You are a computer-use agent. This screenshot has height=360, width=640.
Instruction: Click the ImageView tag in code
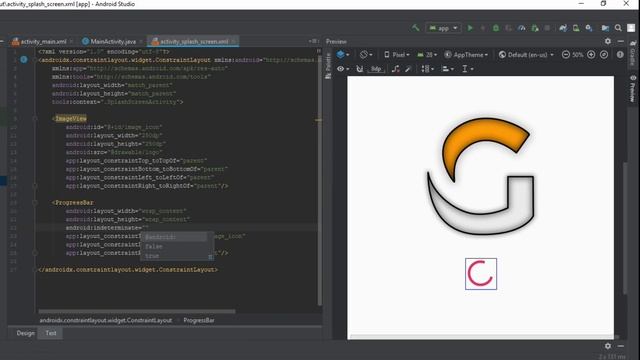click(x=71, y=118)
